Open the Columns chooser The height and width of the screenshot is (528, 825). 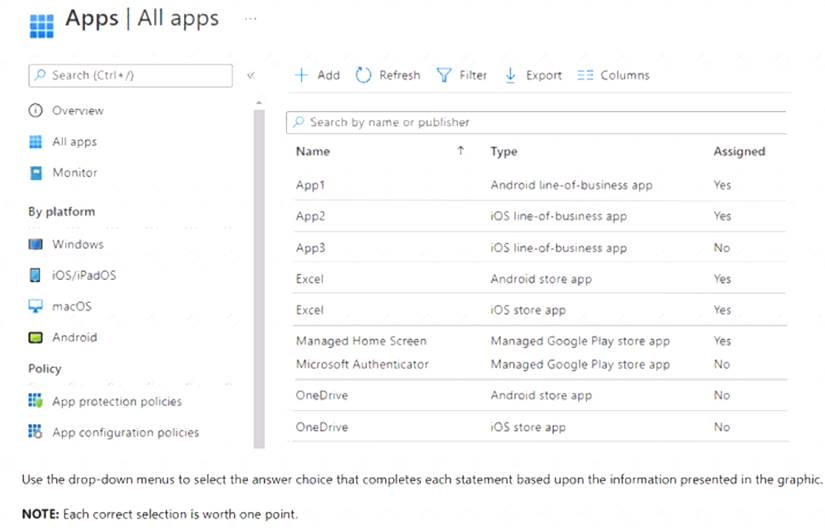click(x=625, y=75)
